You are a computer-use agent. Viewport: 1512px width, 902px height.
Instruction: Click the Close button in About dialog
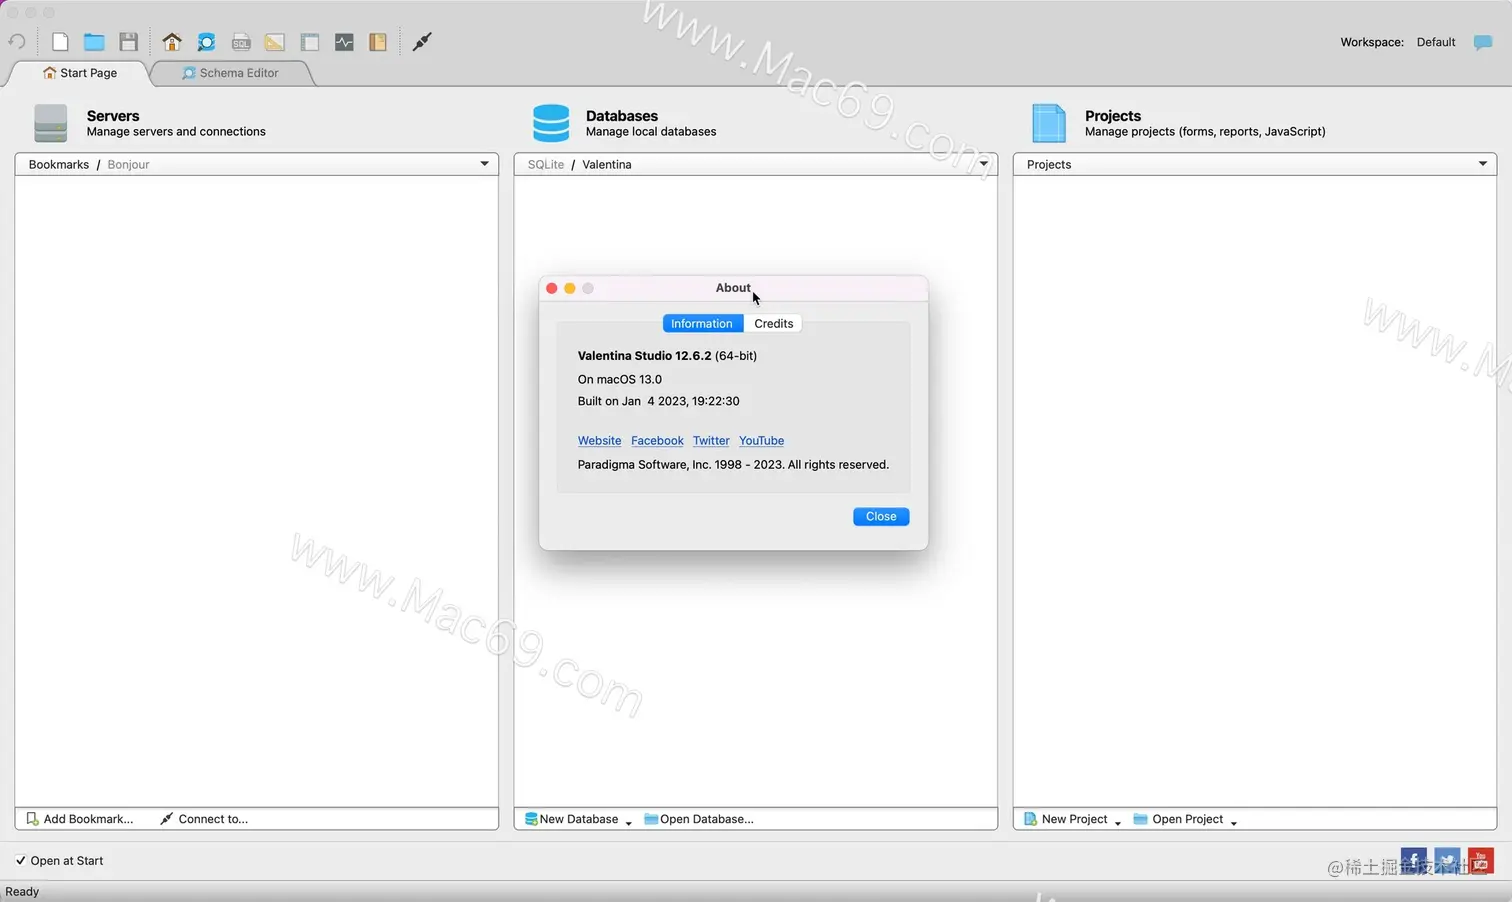[x=881, y=517]
